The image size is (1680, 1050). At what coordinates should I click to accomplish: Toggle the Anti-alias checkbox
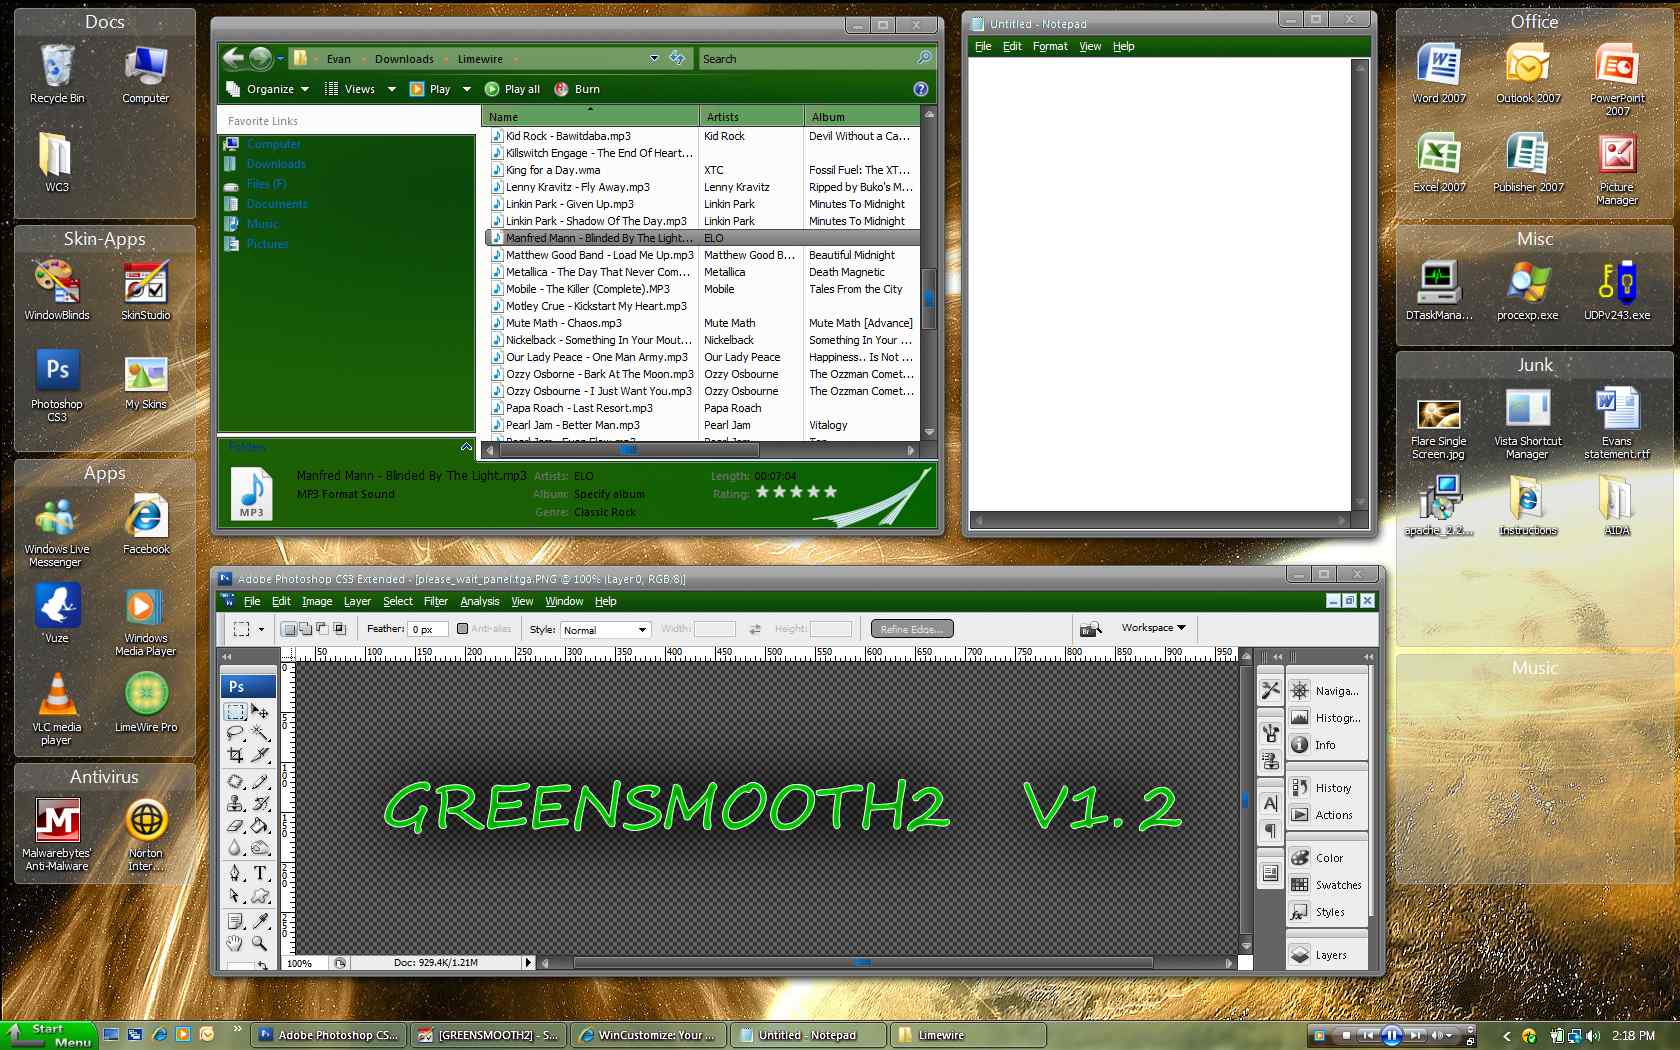pos(462,629)
